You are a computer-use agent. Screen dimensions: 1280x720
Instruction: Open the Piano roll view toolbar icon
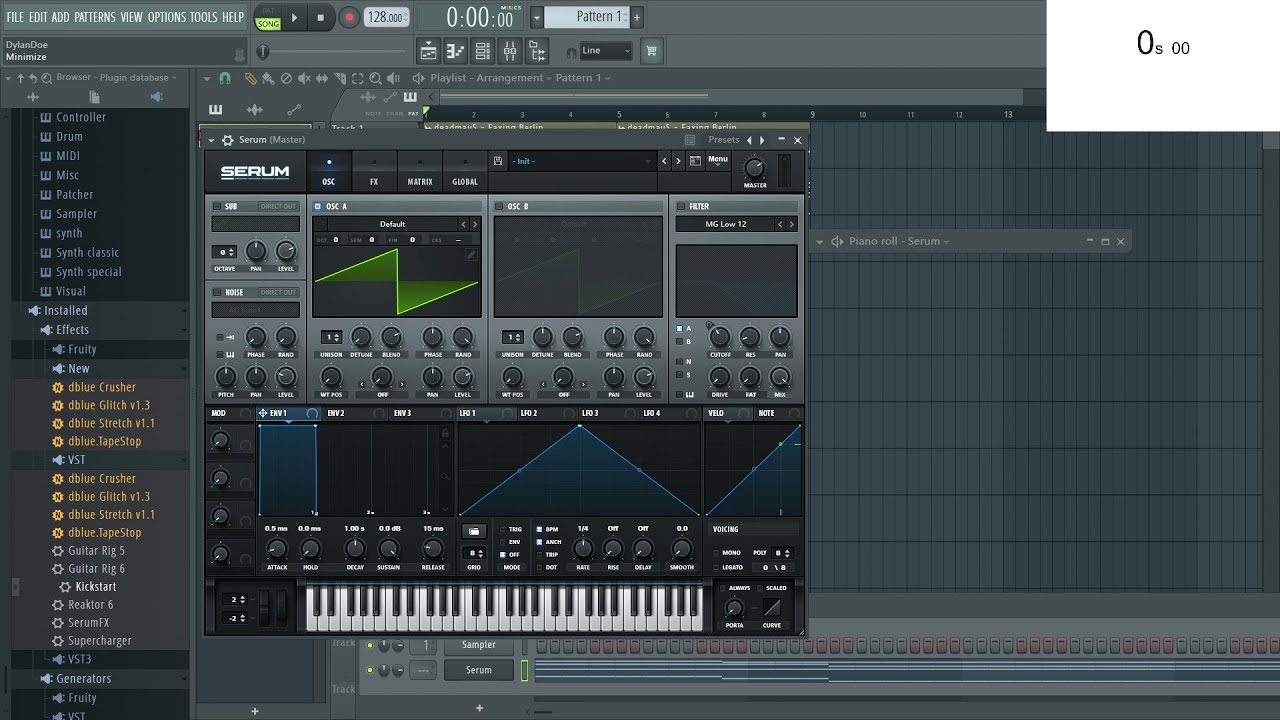tap(455, 51)
